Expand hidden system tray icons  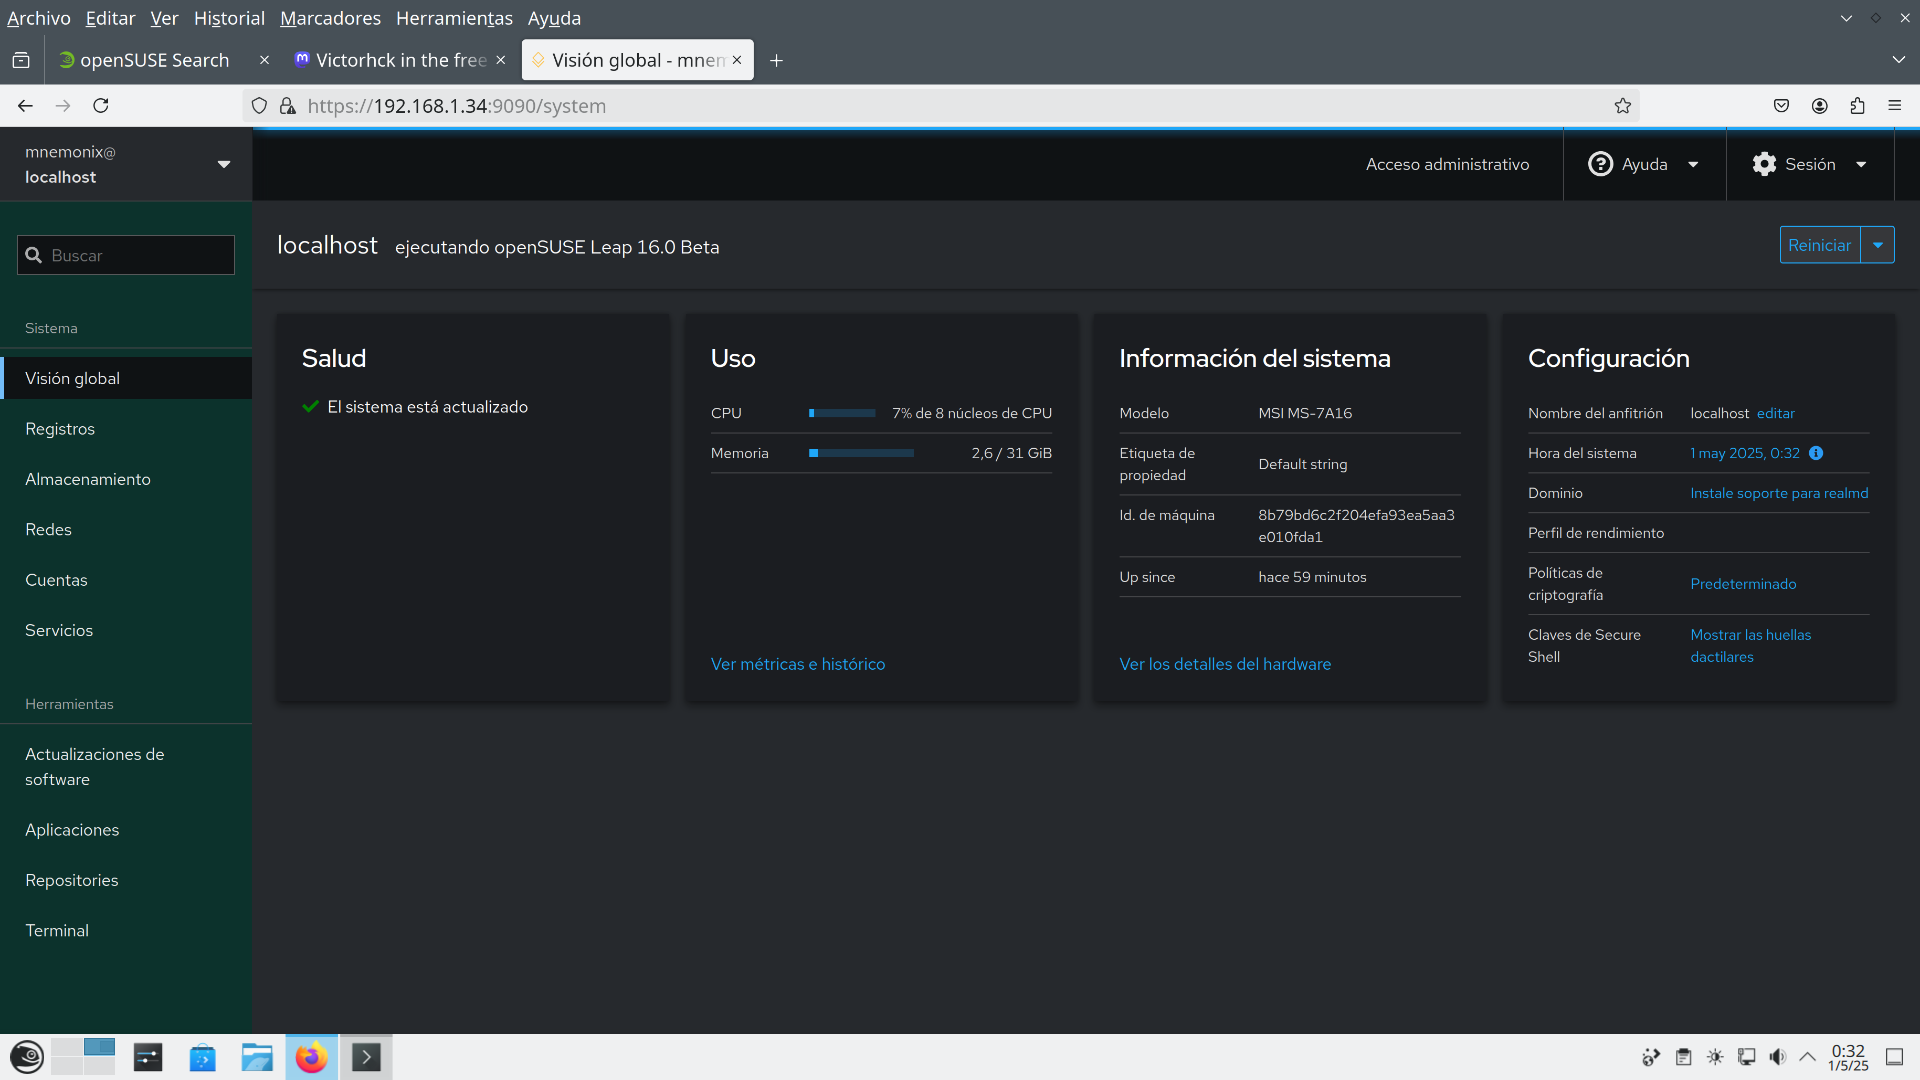[1807, 1057]
